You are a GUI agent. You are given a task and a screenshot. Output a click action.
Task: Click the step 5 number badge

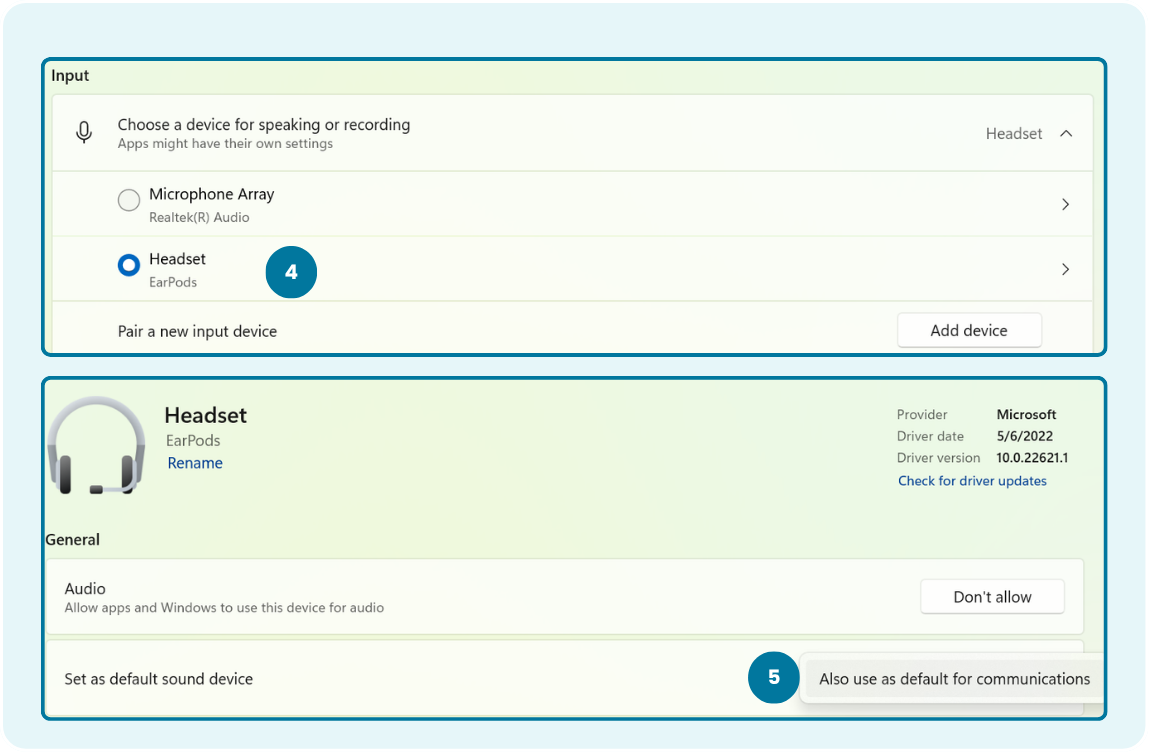tap(773, 678)
